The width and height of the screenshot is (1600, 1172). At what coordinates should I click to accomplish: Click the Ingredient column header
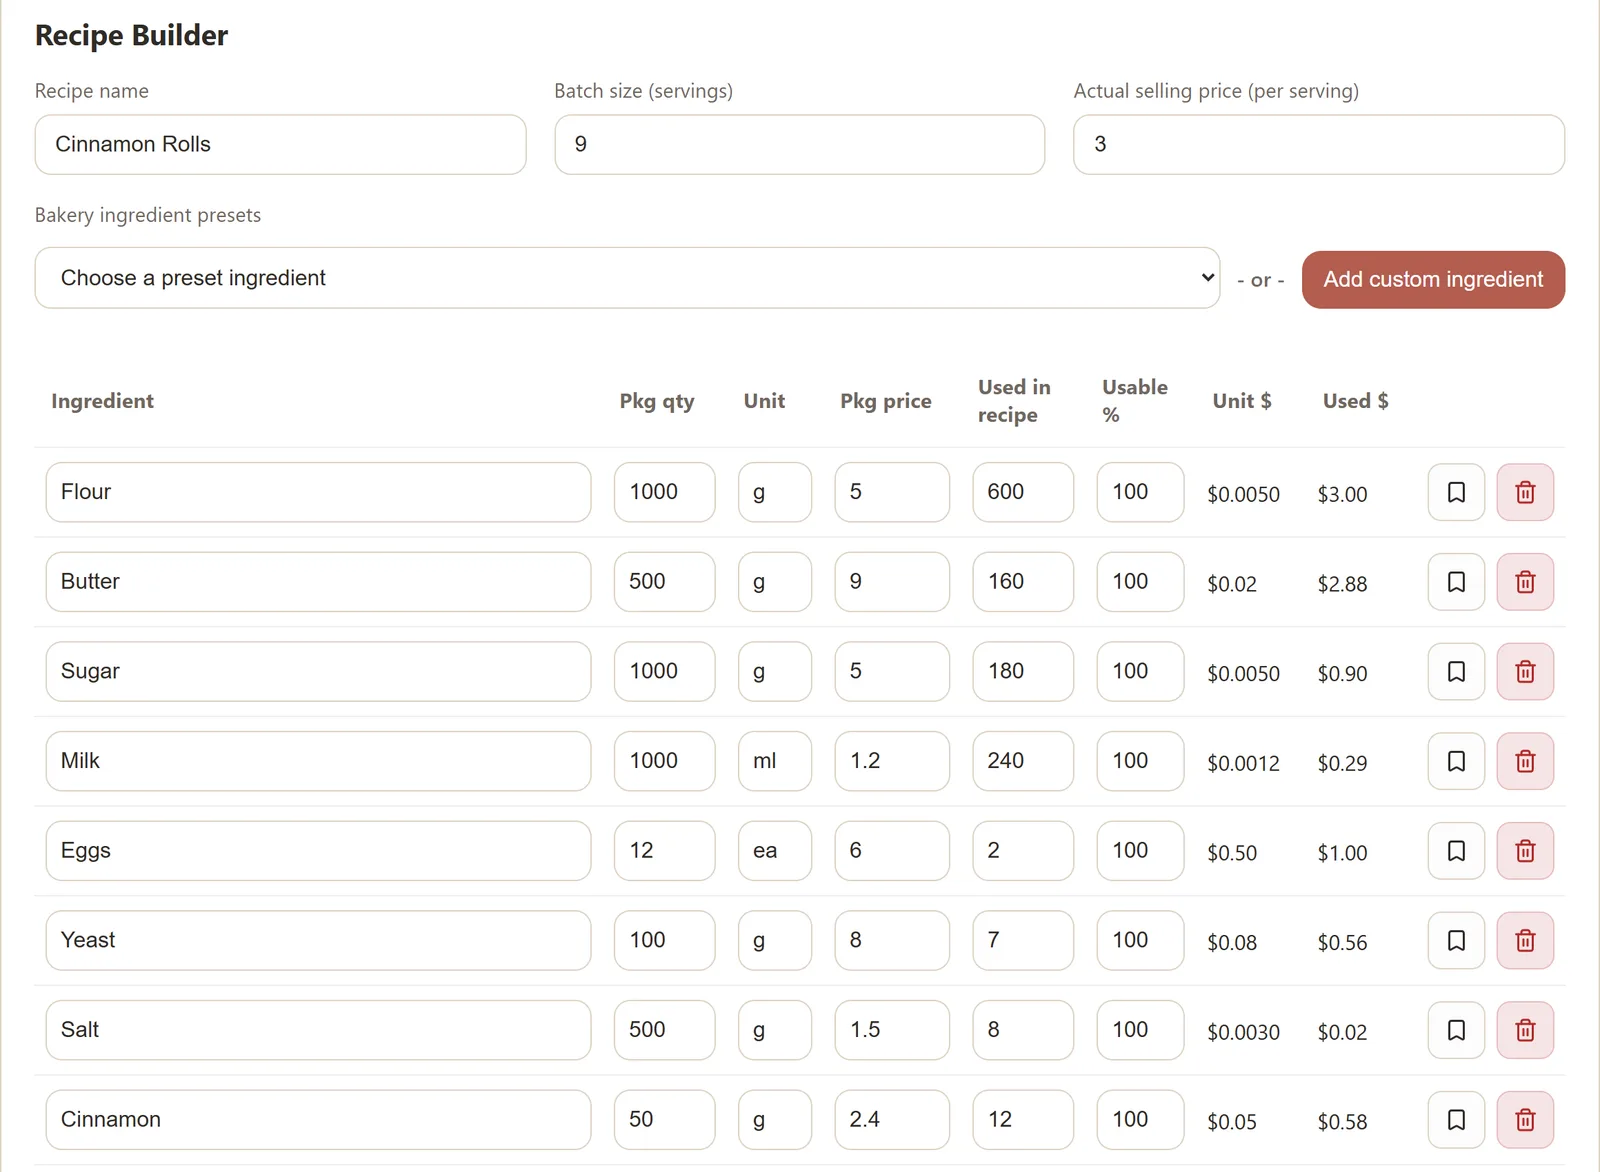click(102, 401)
